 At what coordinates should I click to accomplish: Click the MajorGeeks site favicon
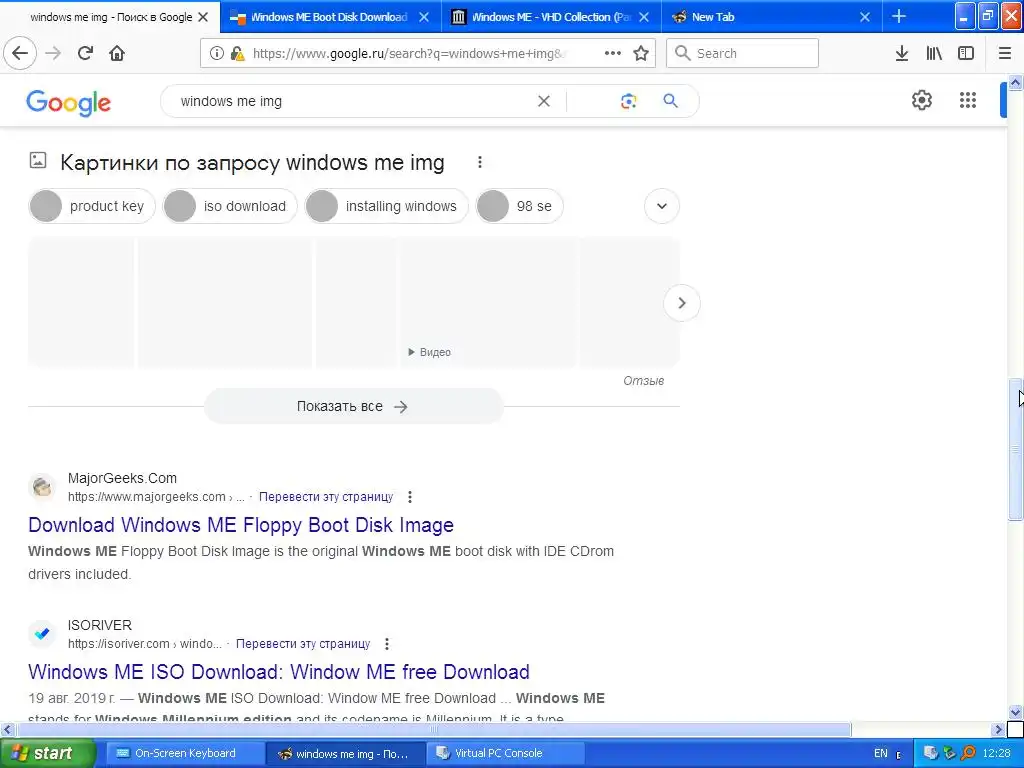[x=42, y=487]
